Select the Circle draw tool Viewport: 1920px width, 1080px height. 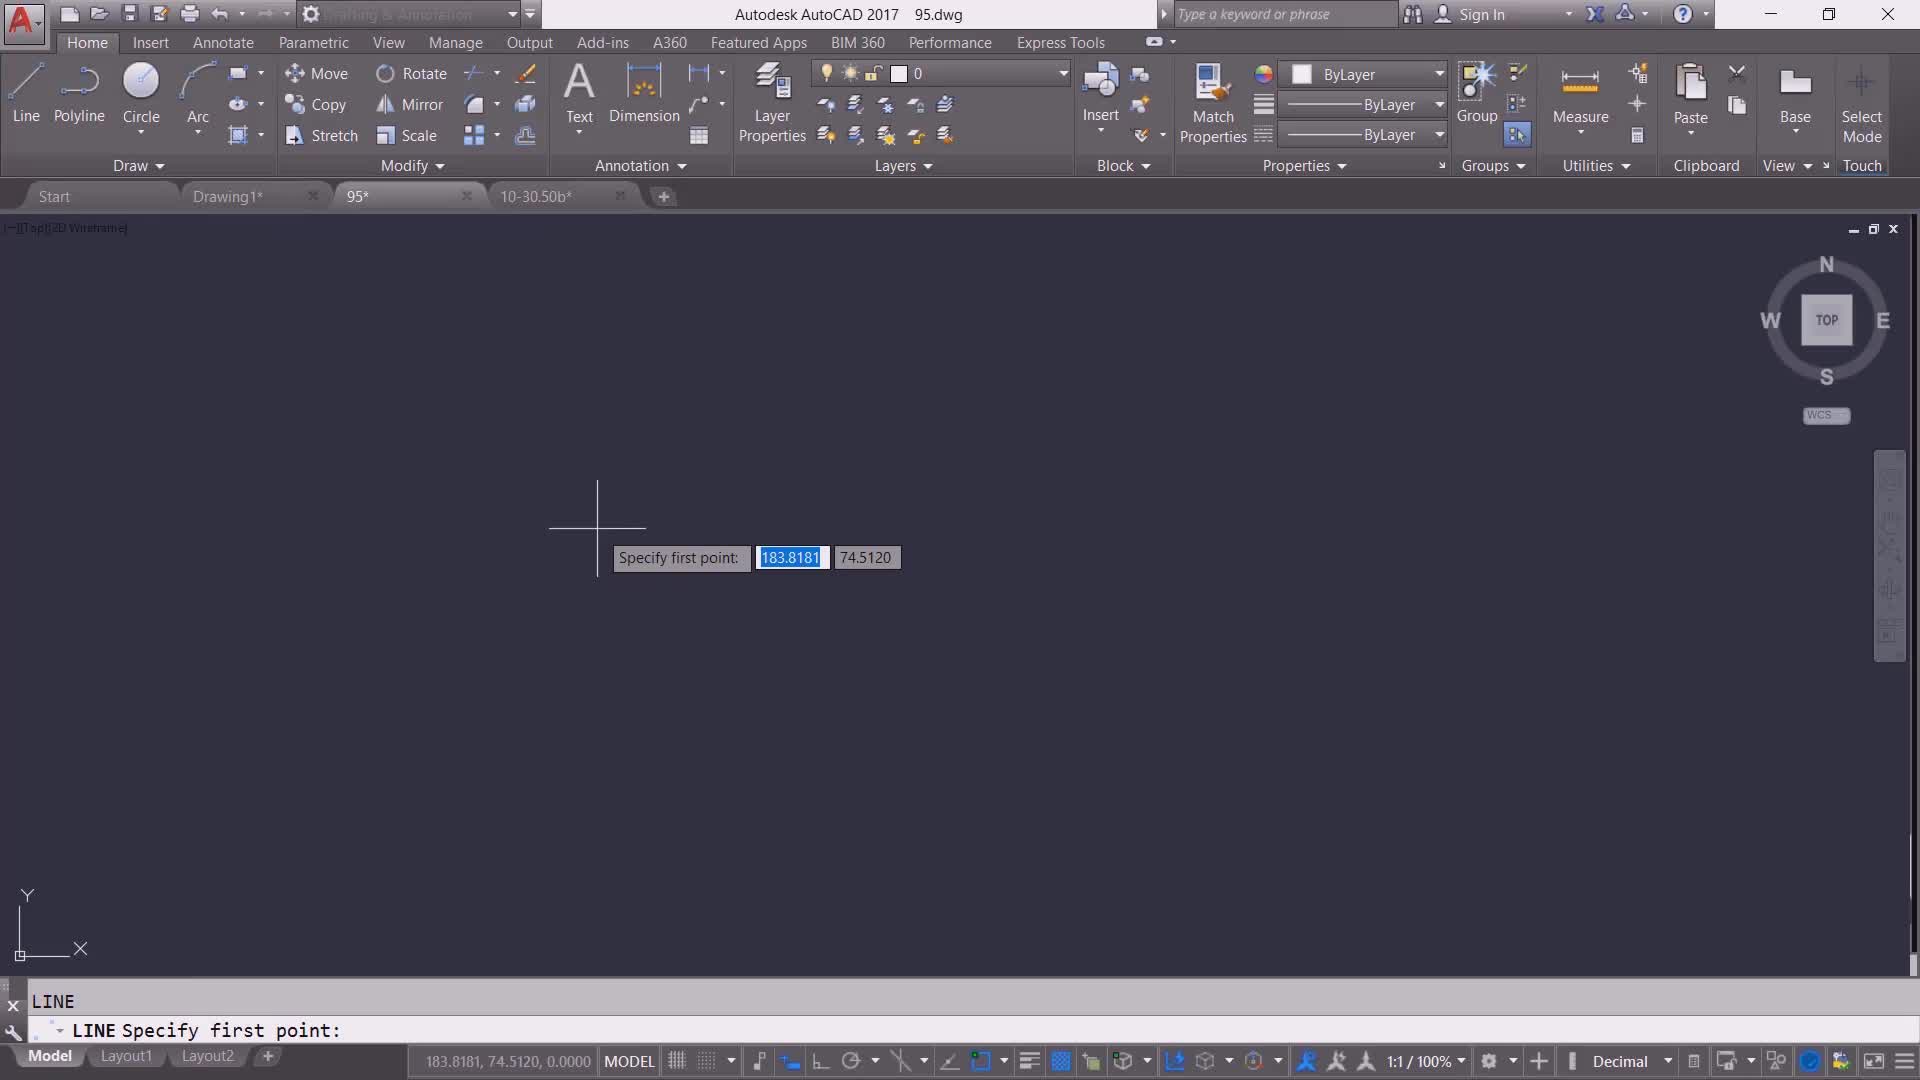[x=141, y=92]
